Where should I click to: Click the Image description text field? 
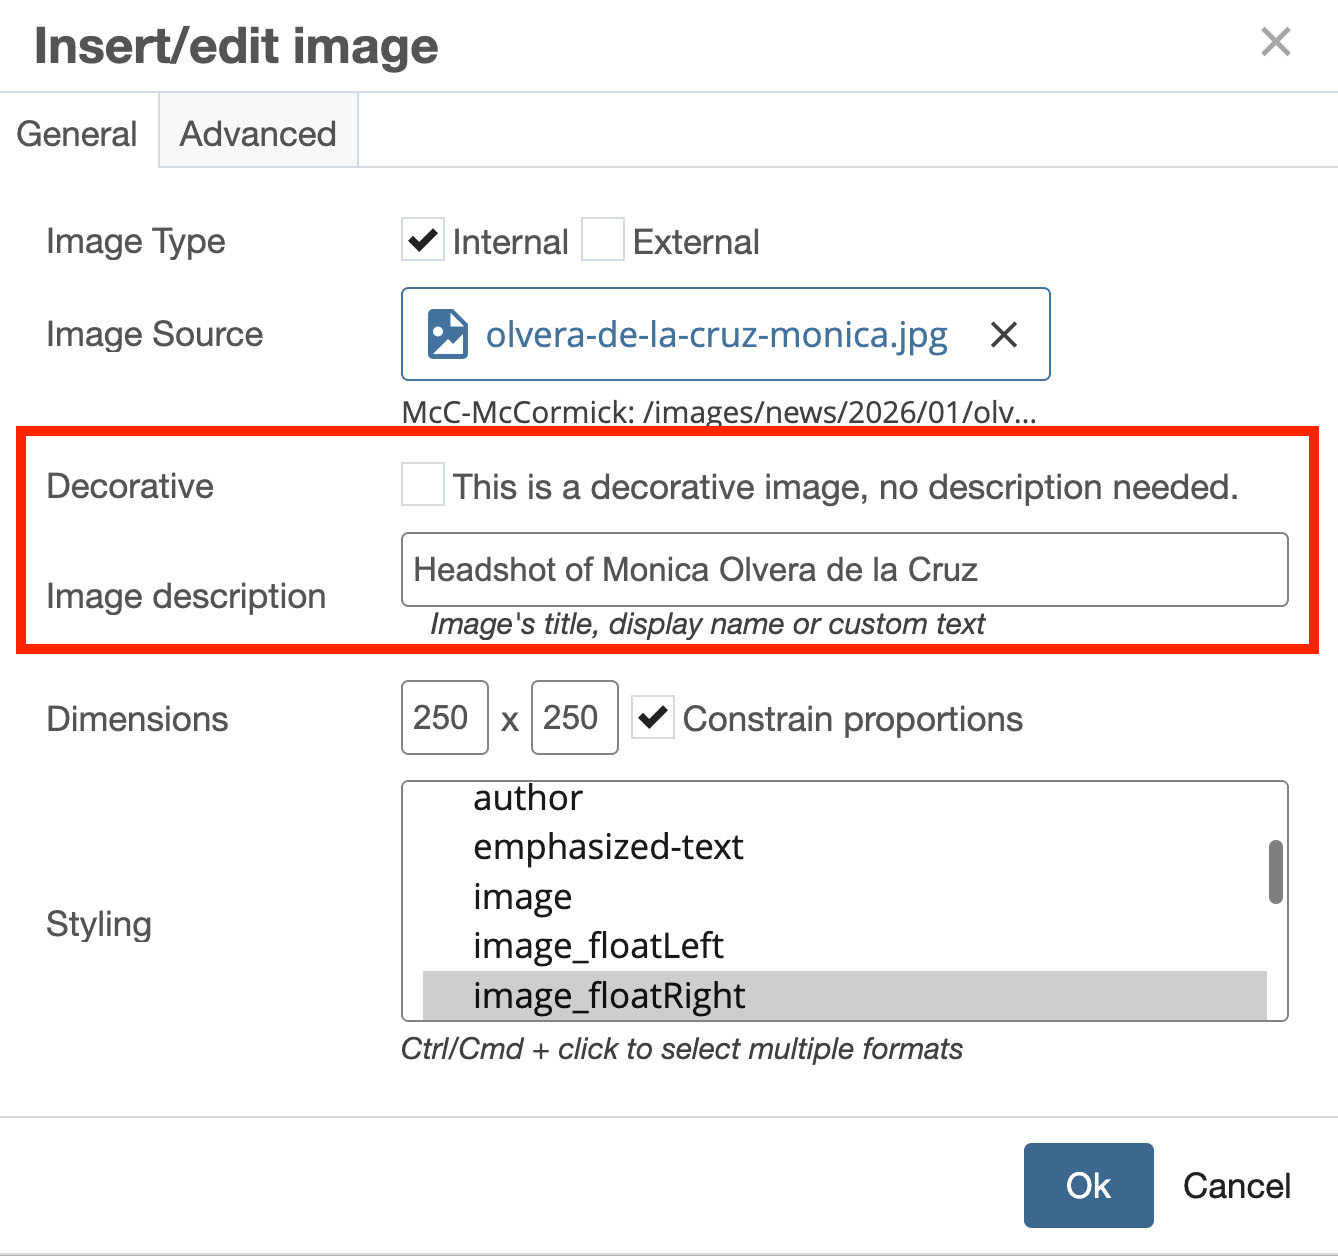844,570
